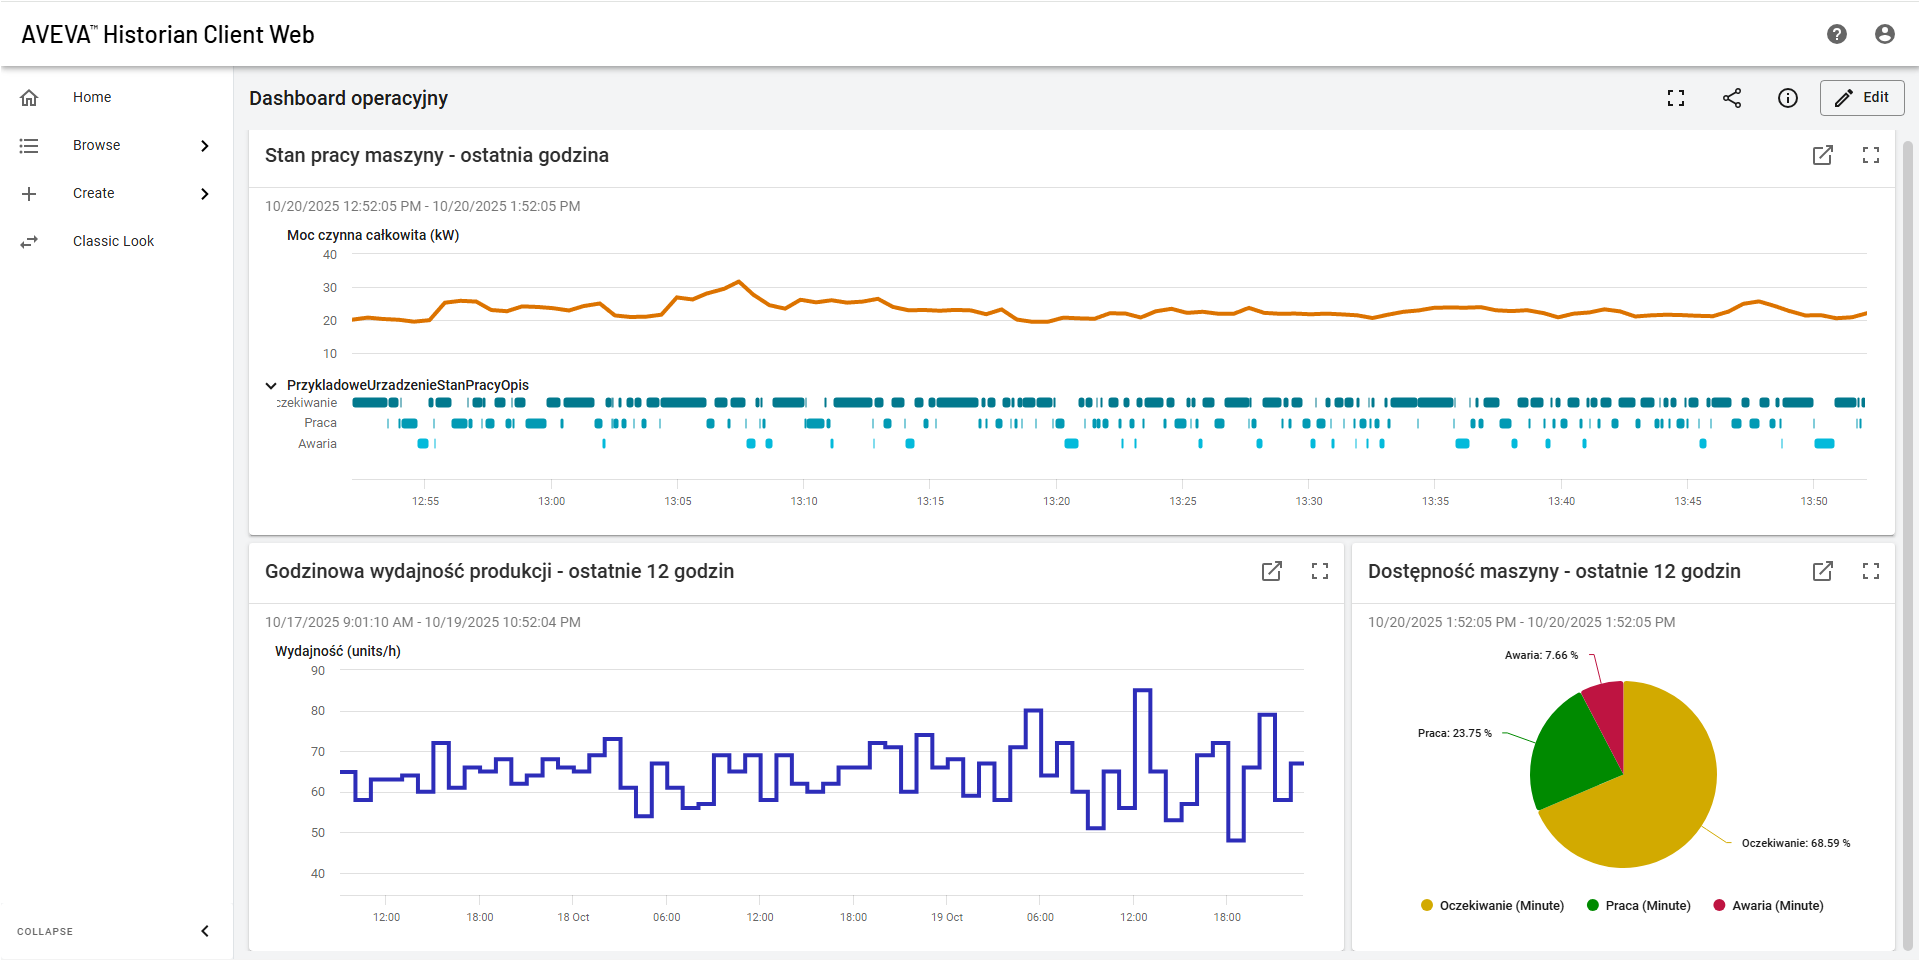Show dashboard information icon
The height and width of the screenshot is (963, 1920).
click(1787, 98)
